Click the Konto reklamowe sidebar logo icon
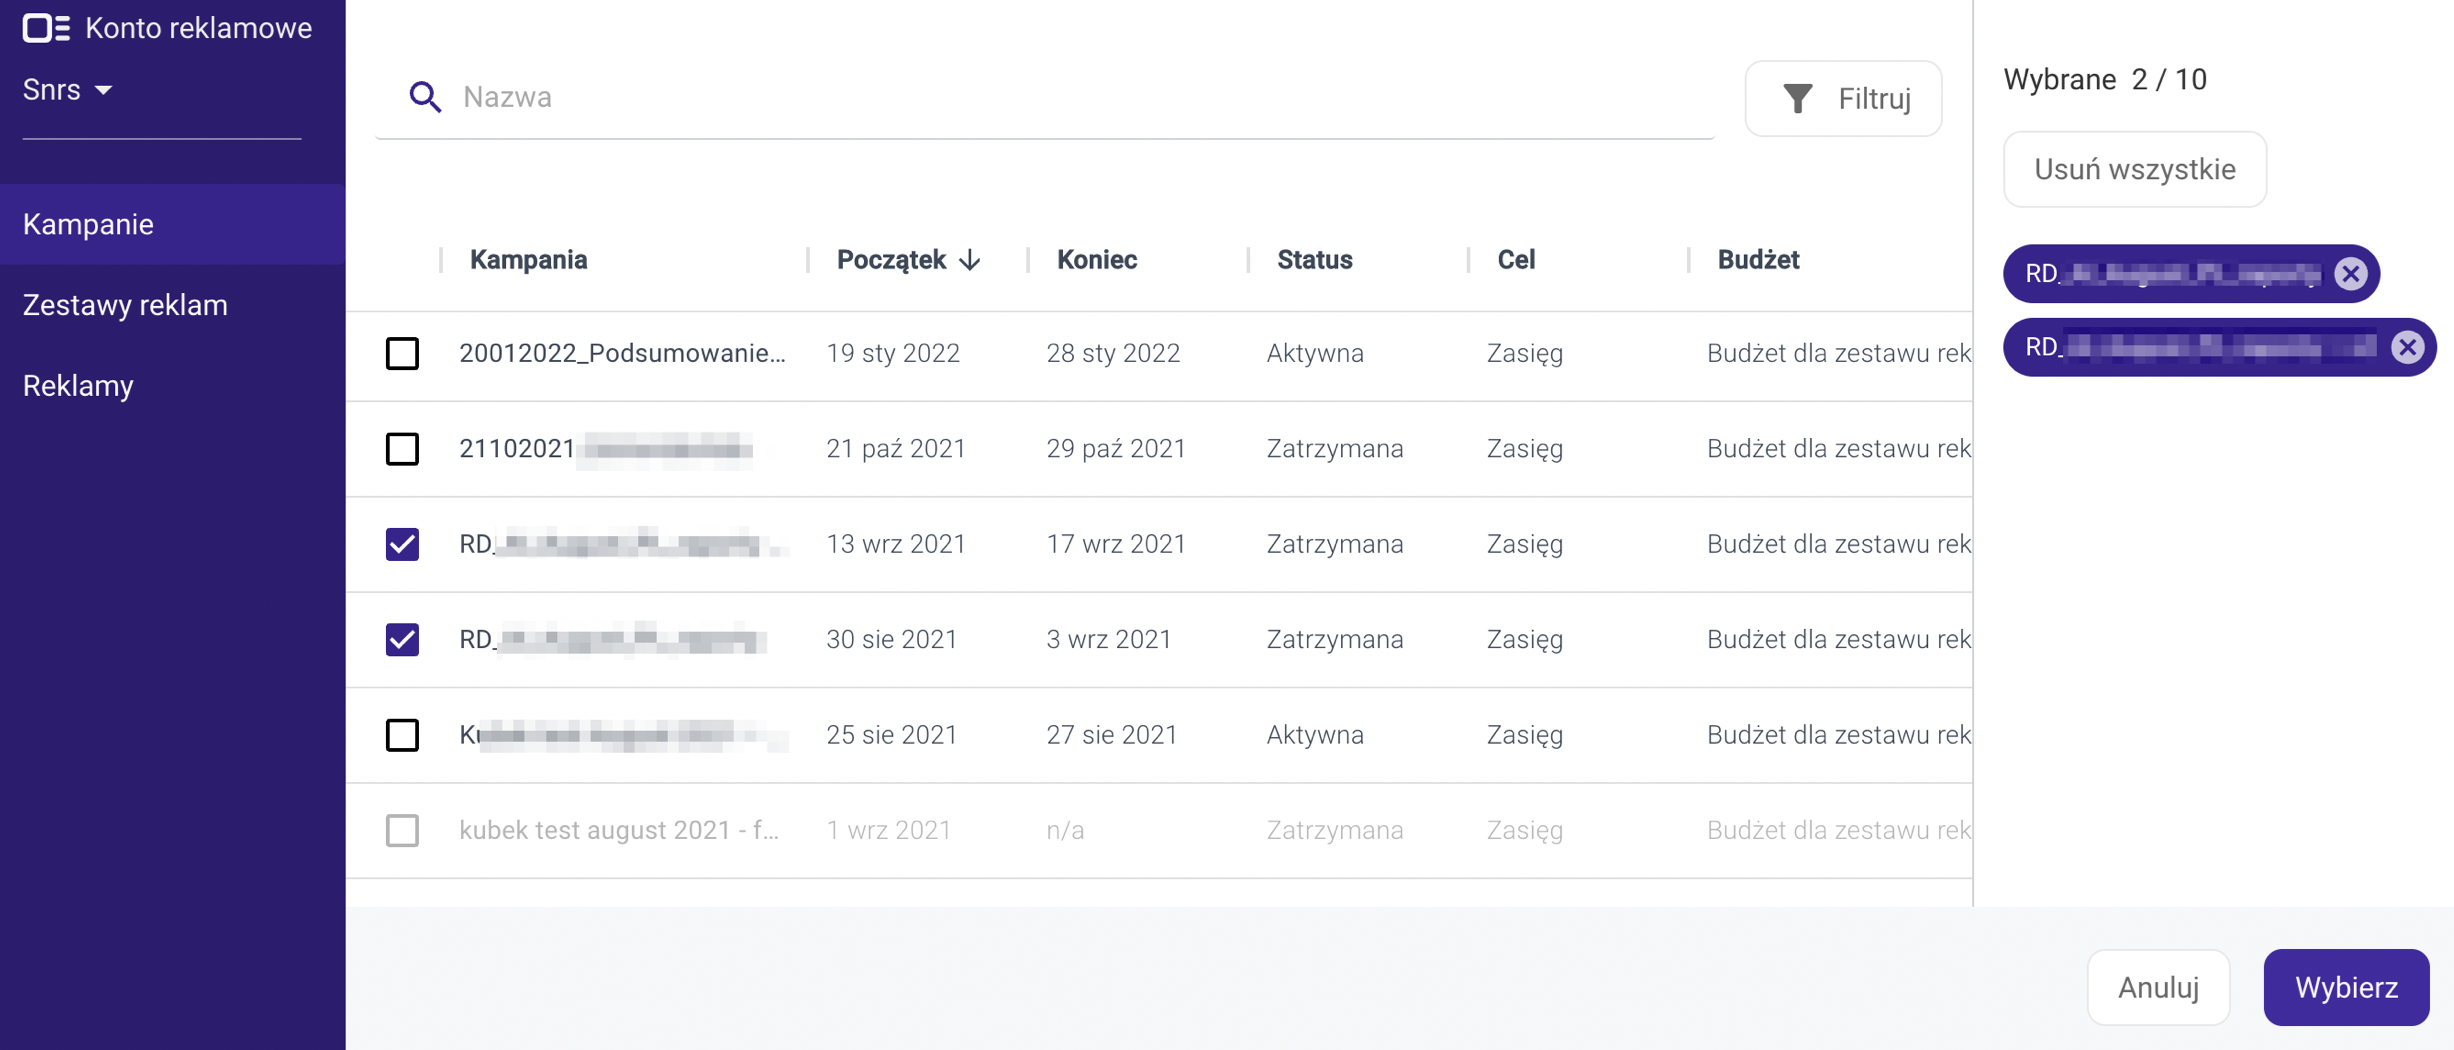Image resolution: width=2454 pixels, height=1050 pixels. (x=46, y=28)
